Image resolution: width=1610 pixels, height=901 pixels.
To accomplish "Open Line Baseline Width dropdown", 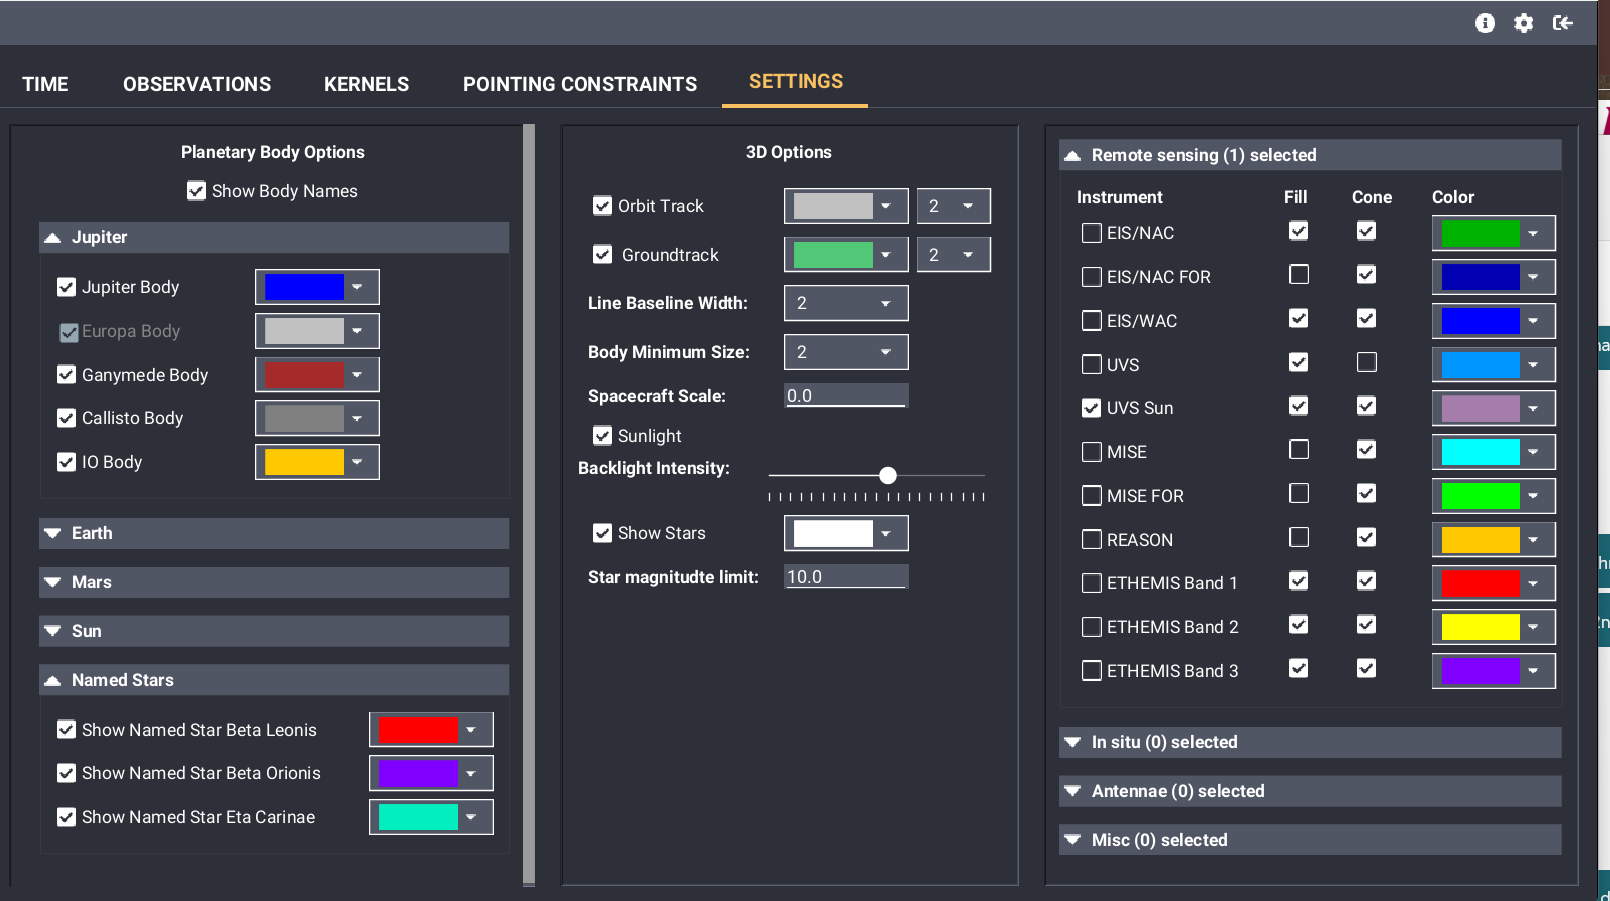I will pos(846,303).
